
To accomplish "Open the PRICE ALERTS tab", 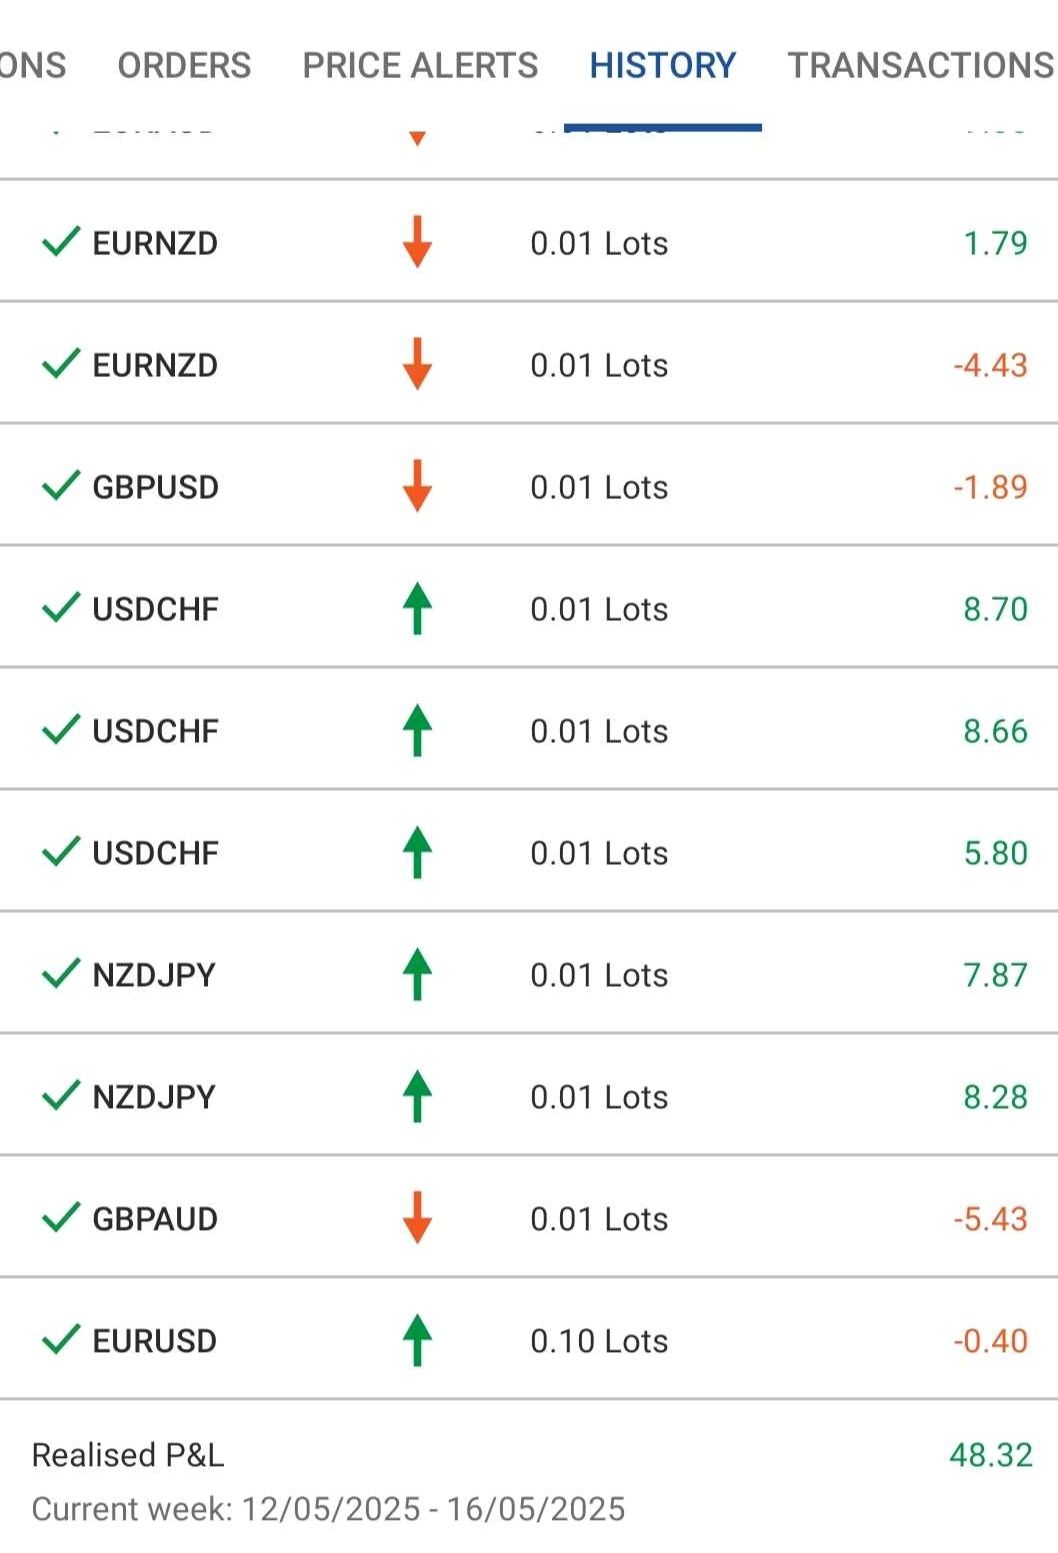I will (420, 65).
